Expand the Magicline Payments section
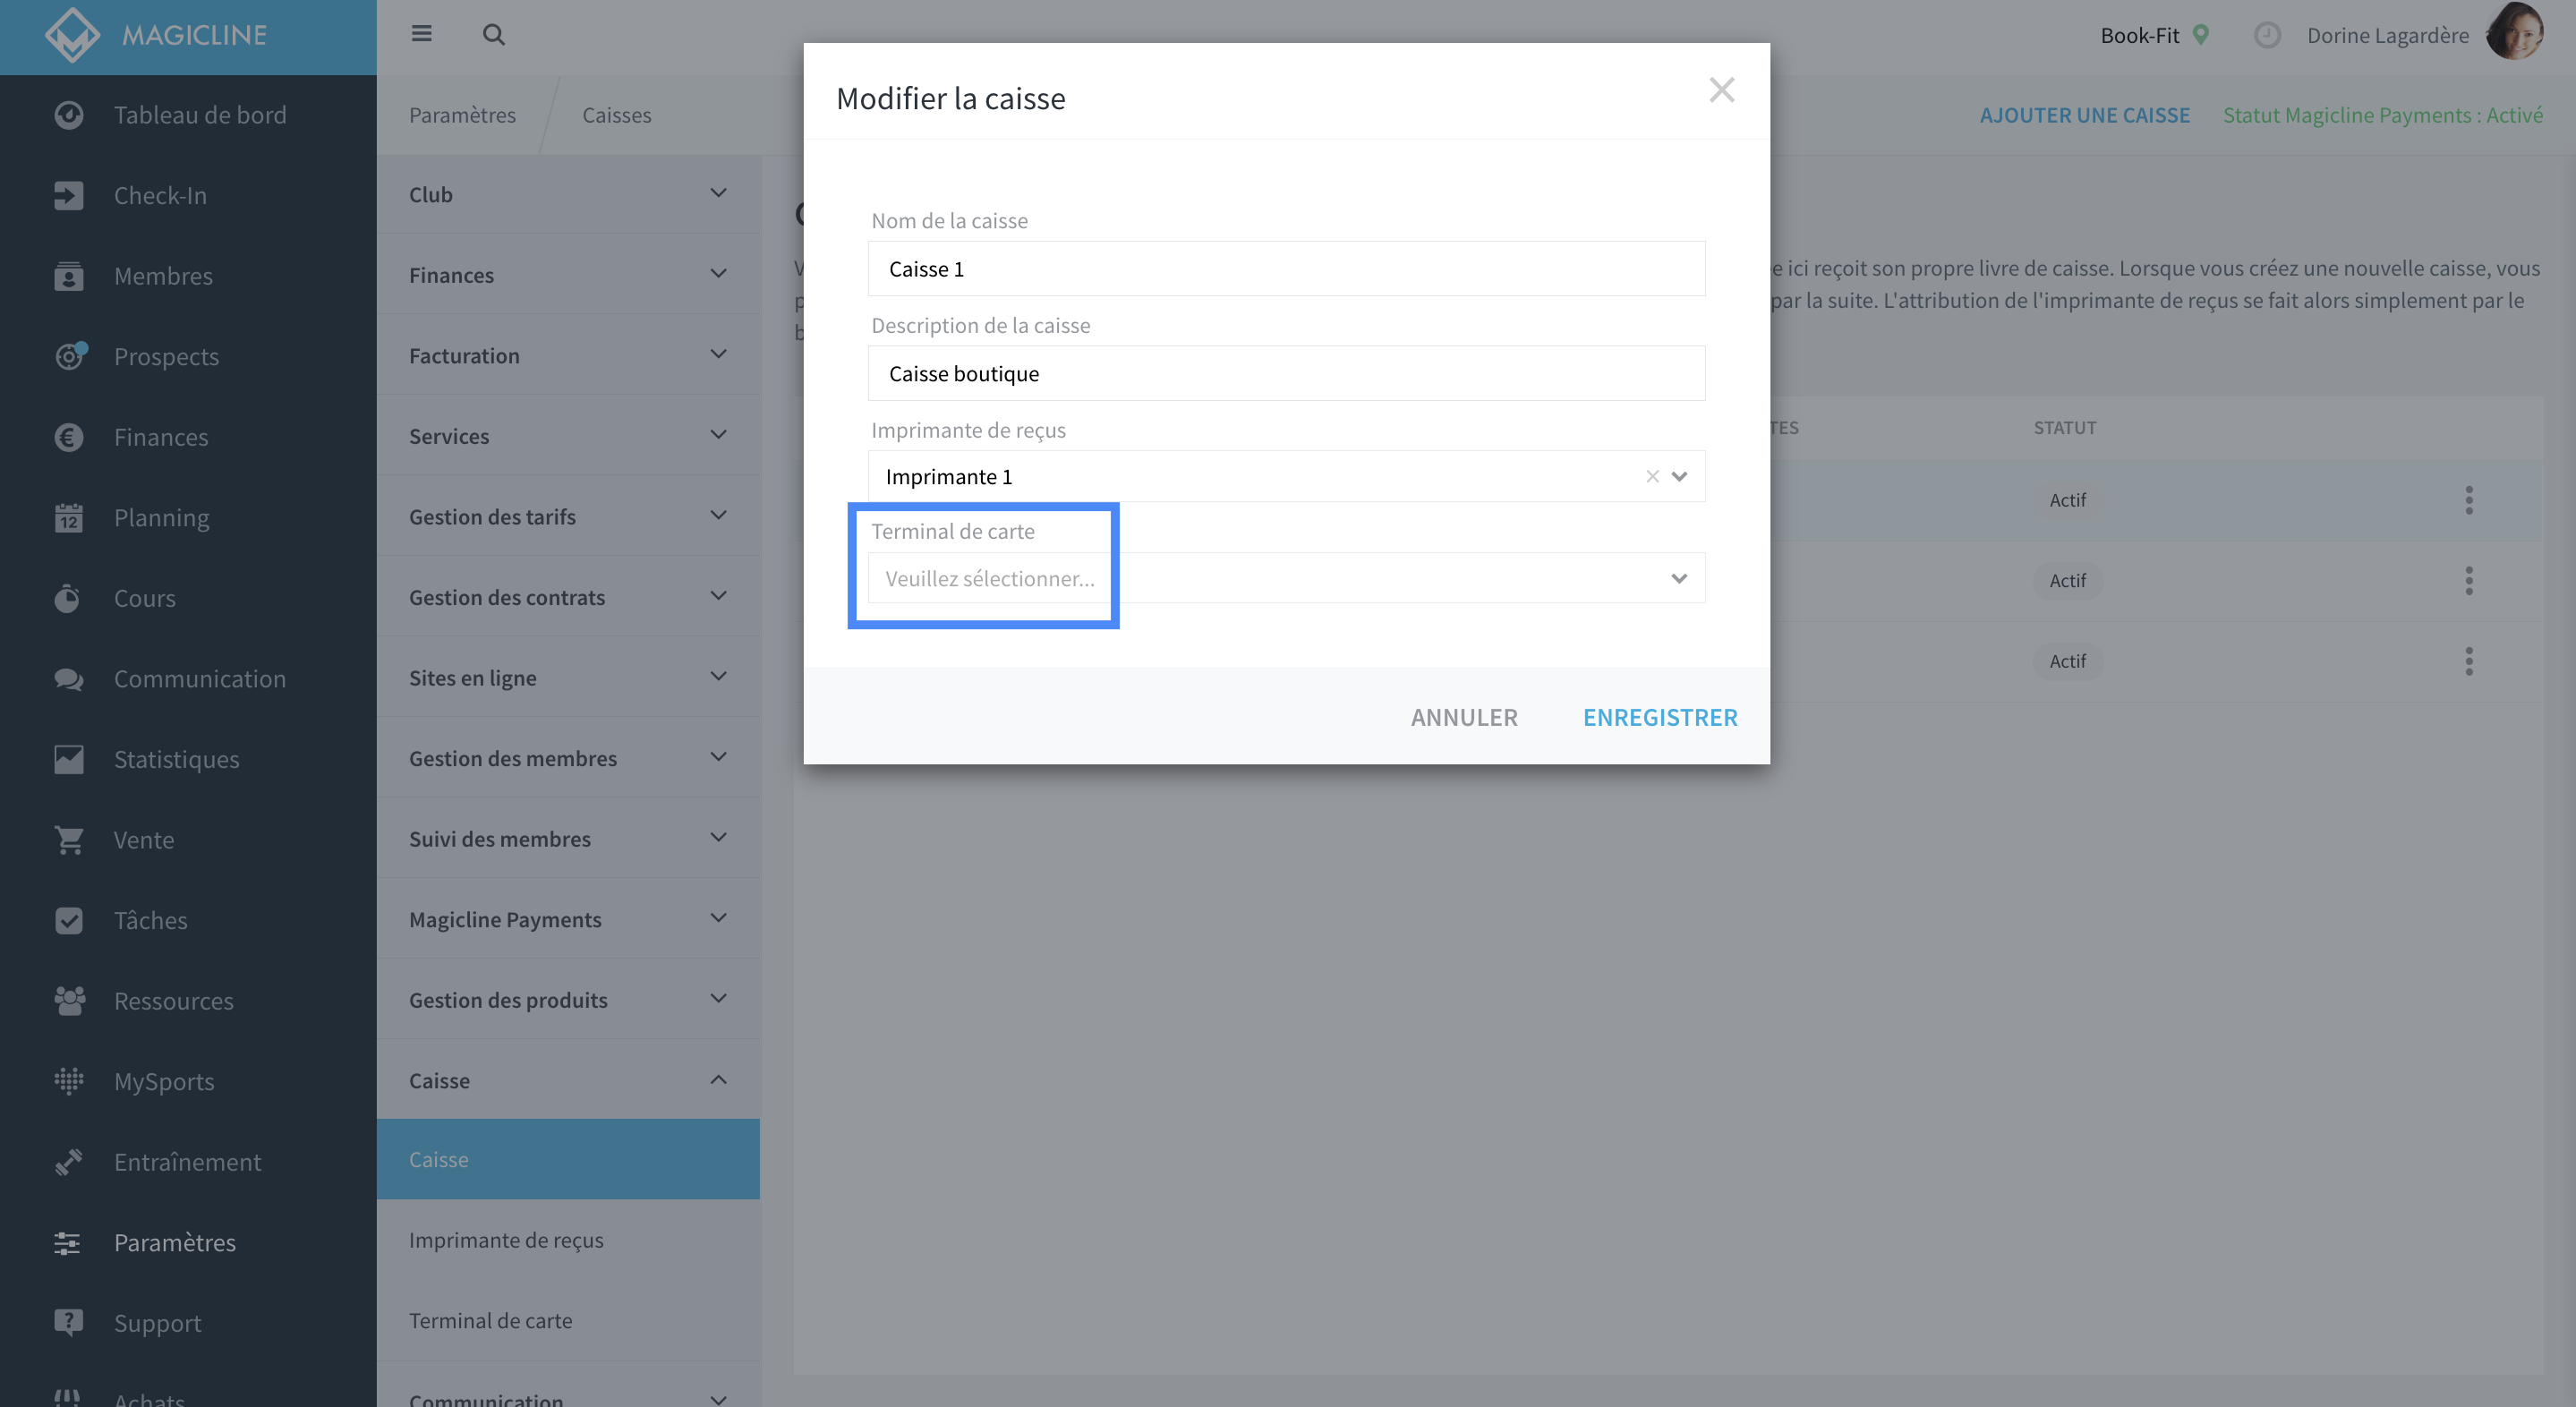 click(x=568, y=919)
